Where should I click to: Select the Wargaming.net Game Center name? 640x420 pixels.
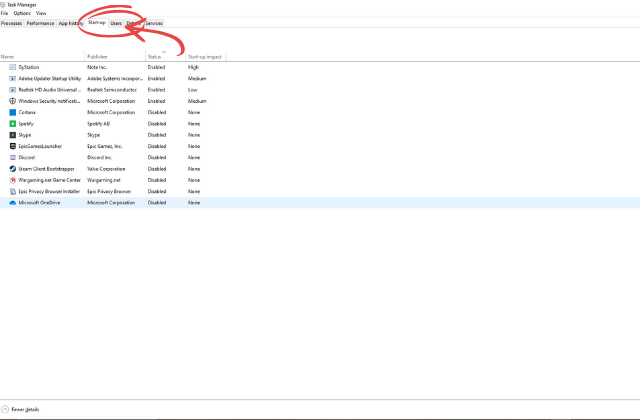coord(50,180)
